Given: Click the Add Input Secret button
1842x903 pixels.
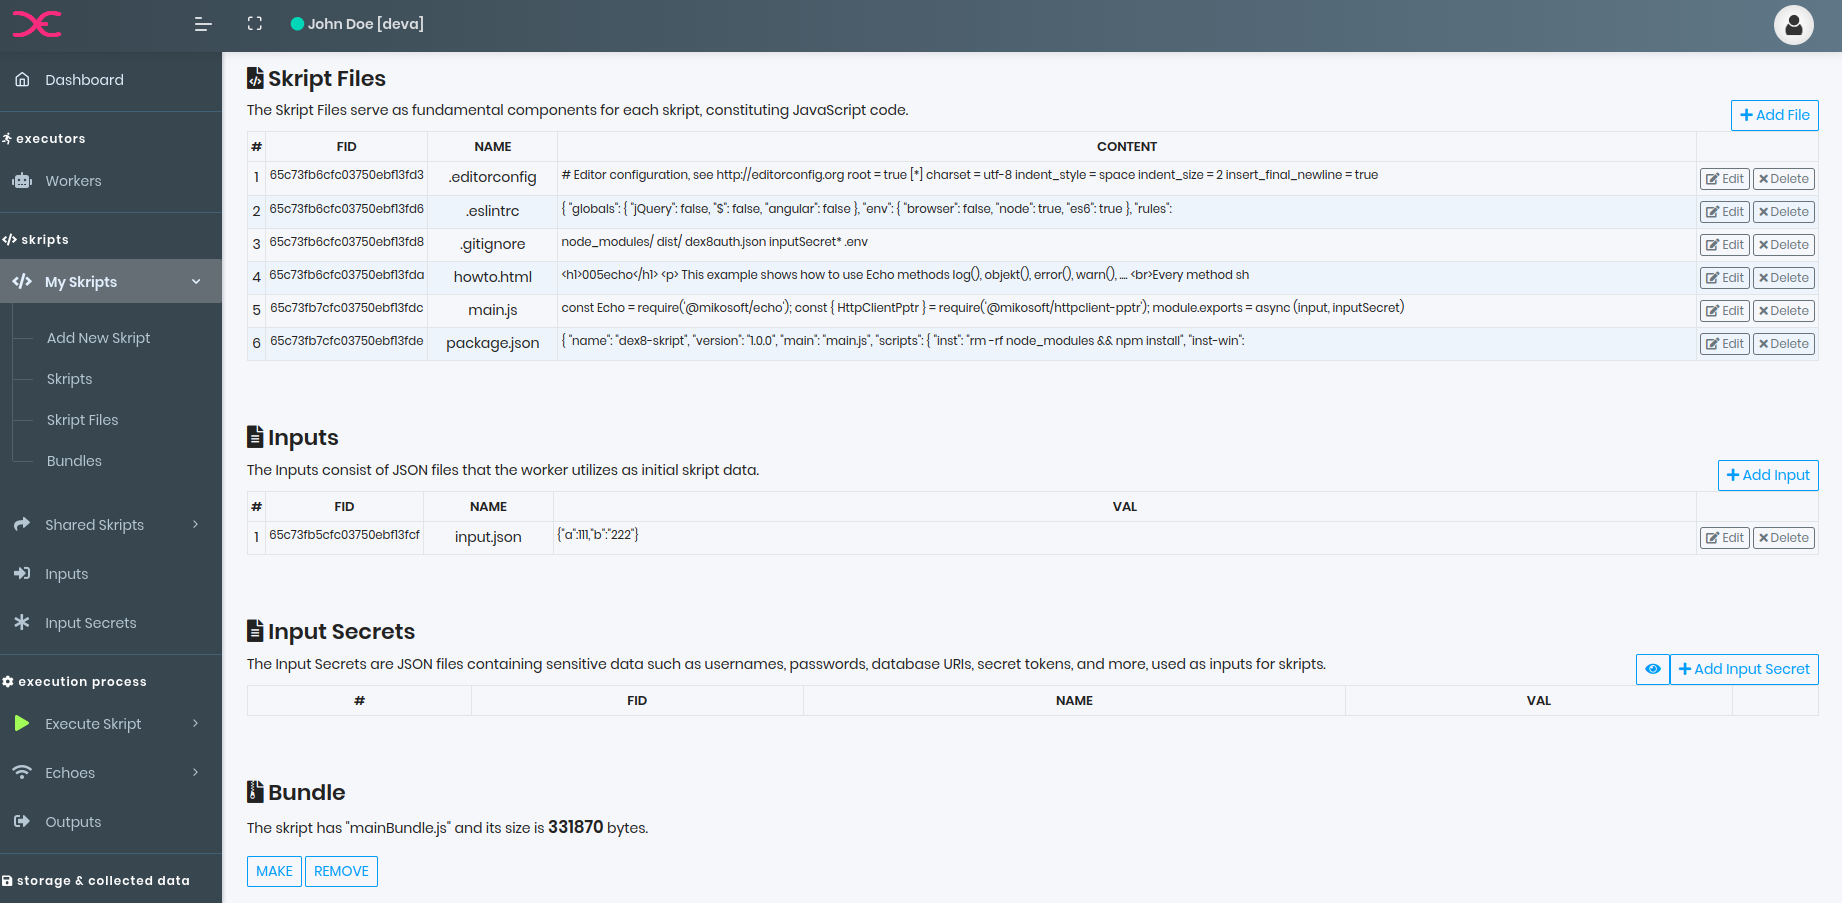Looking at the screenshot, I should pyautogui.click(x=1743, y=669).
